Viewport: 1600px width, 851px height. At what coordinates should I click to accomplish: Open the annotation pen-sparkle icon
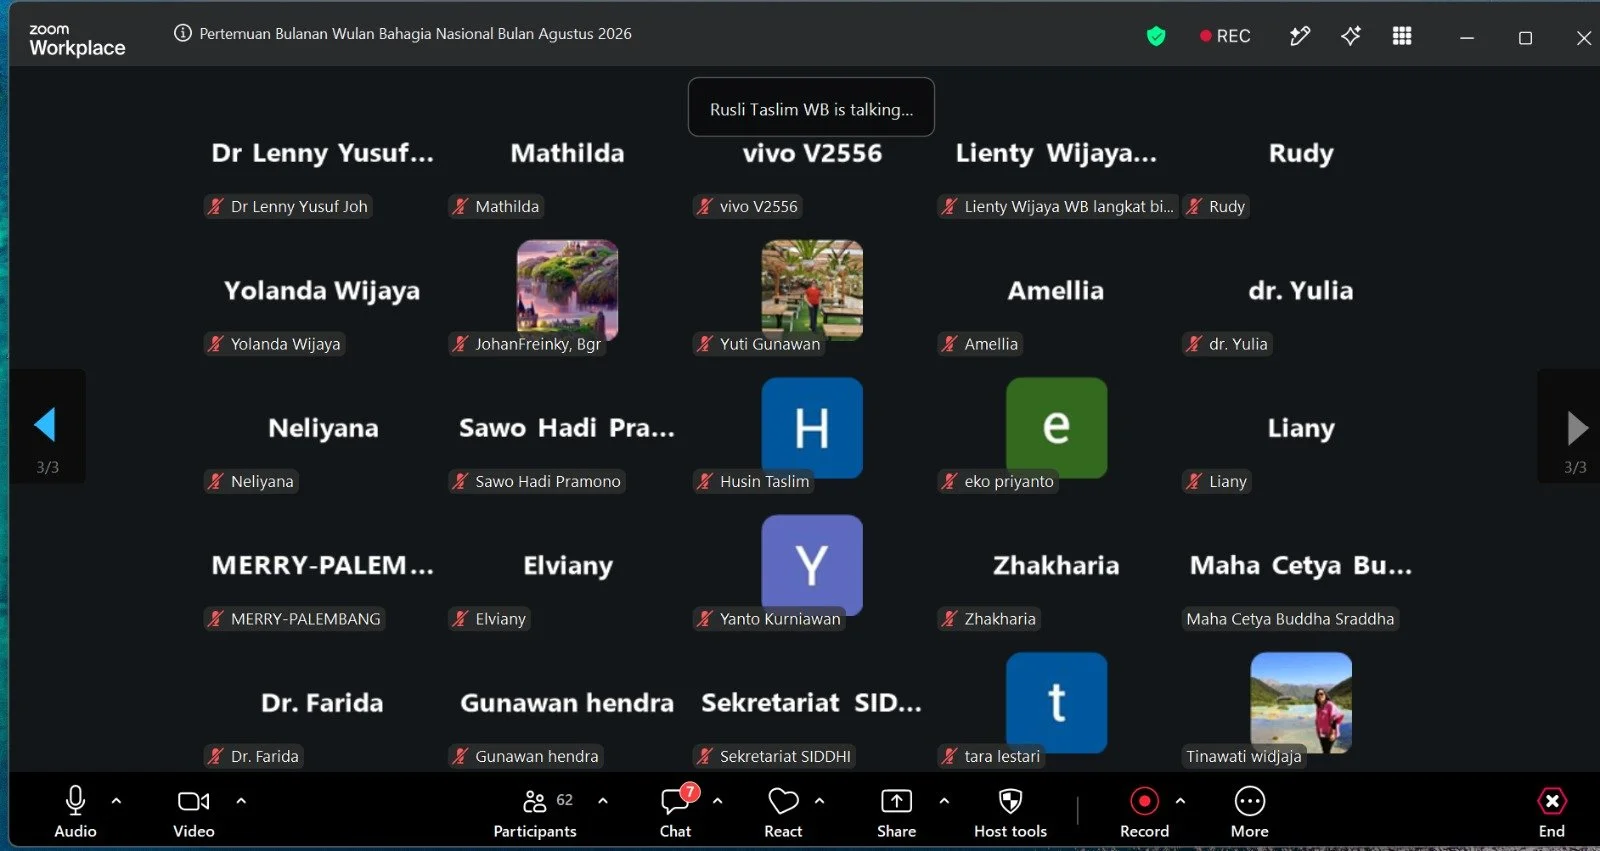(1300, 37)
